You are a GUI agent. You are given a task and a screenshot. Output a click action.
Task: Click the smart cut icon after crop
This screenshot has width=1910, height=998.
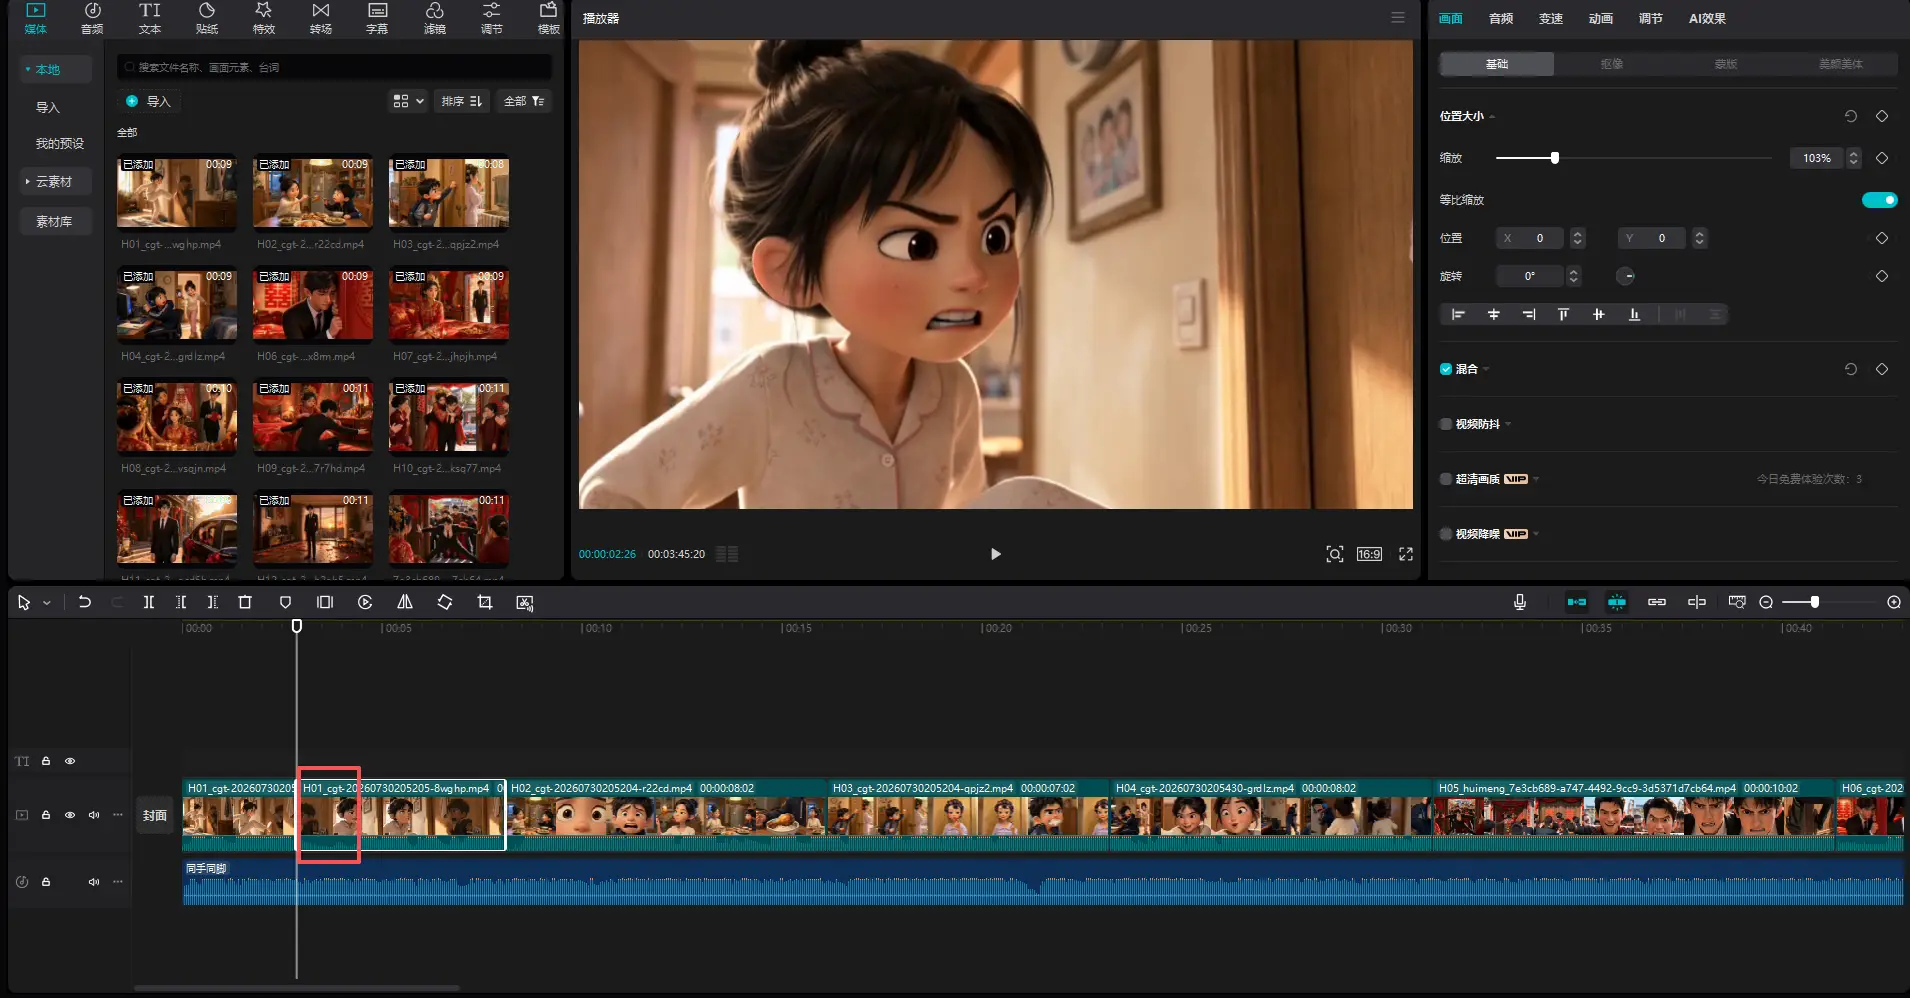point(525,602)
